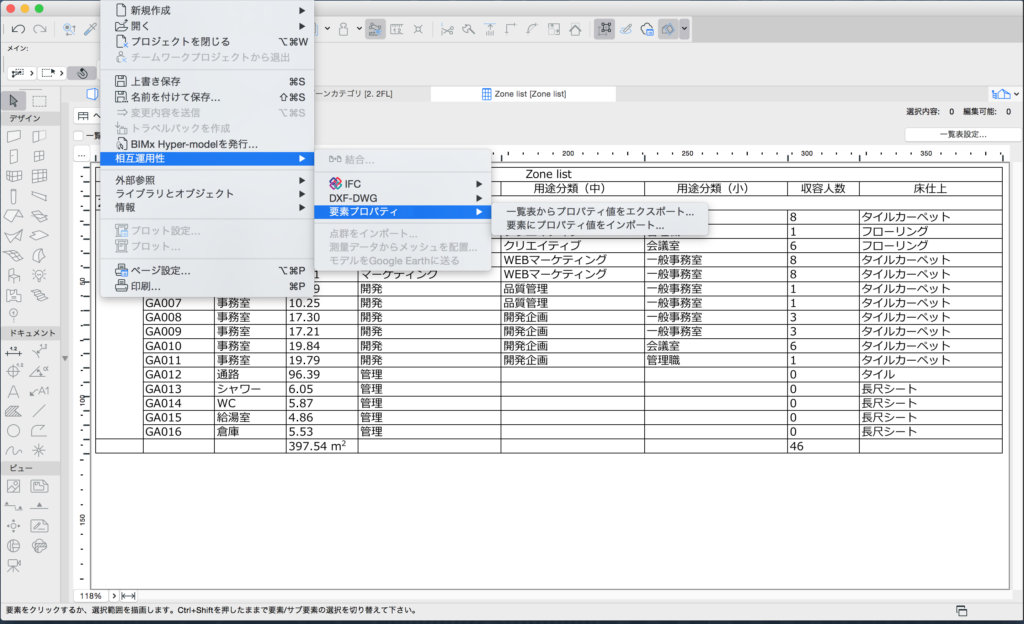Viewport: 1024px width, 624px height.
Task: Select the Marquee tool
Action: (x=39, y=100)
